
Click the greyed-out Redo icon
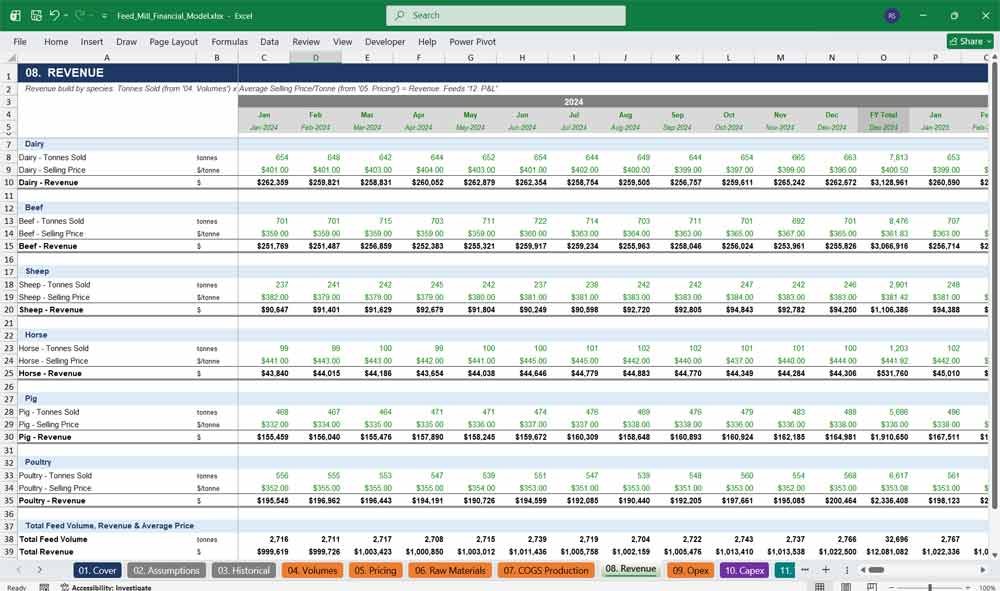[80, 15]
